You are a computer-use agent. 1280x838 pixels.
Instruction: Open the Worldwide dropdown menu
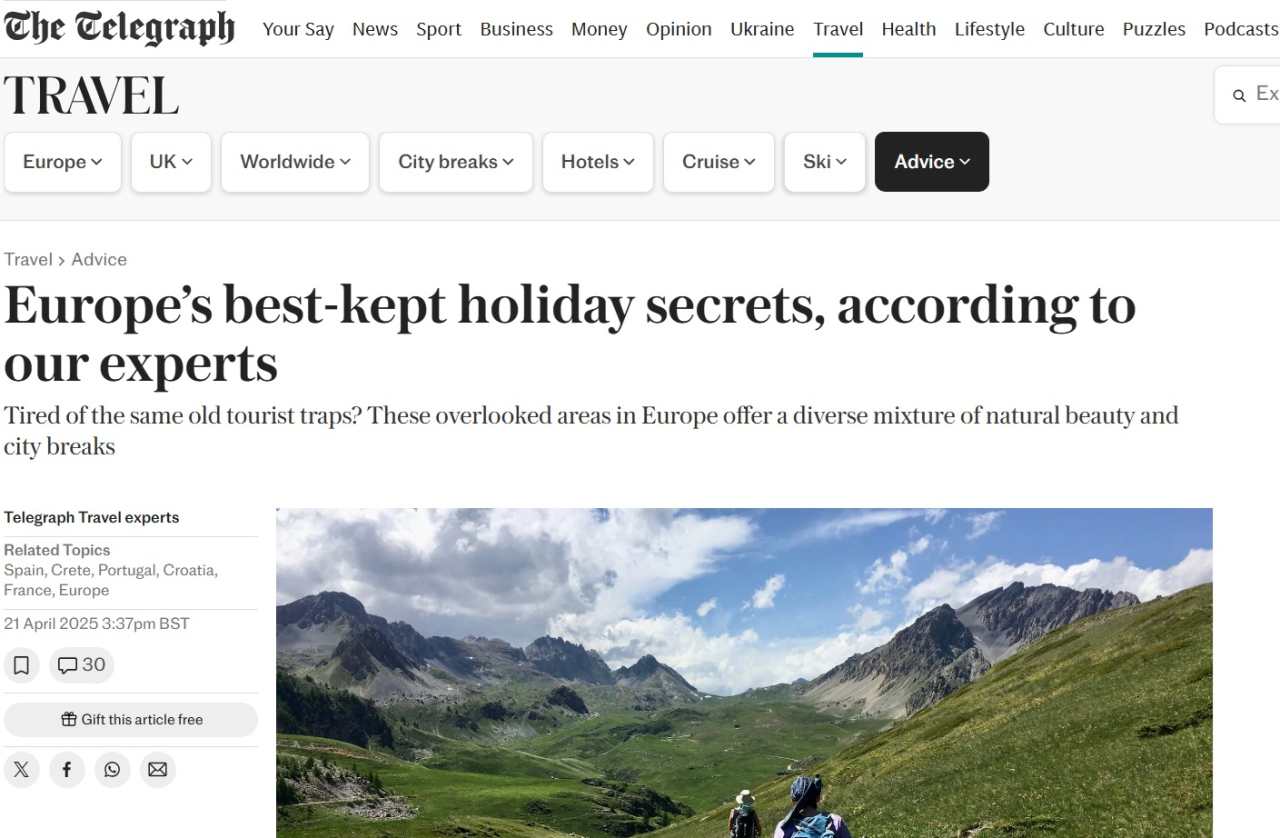pyautogui.click(x=295, y=162)
